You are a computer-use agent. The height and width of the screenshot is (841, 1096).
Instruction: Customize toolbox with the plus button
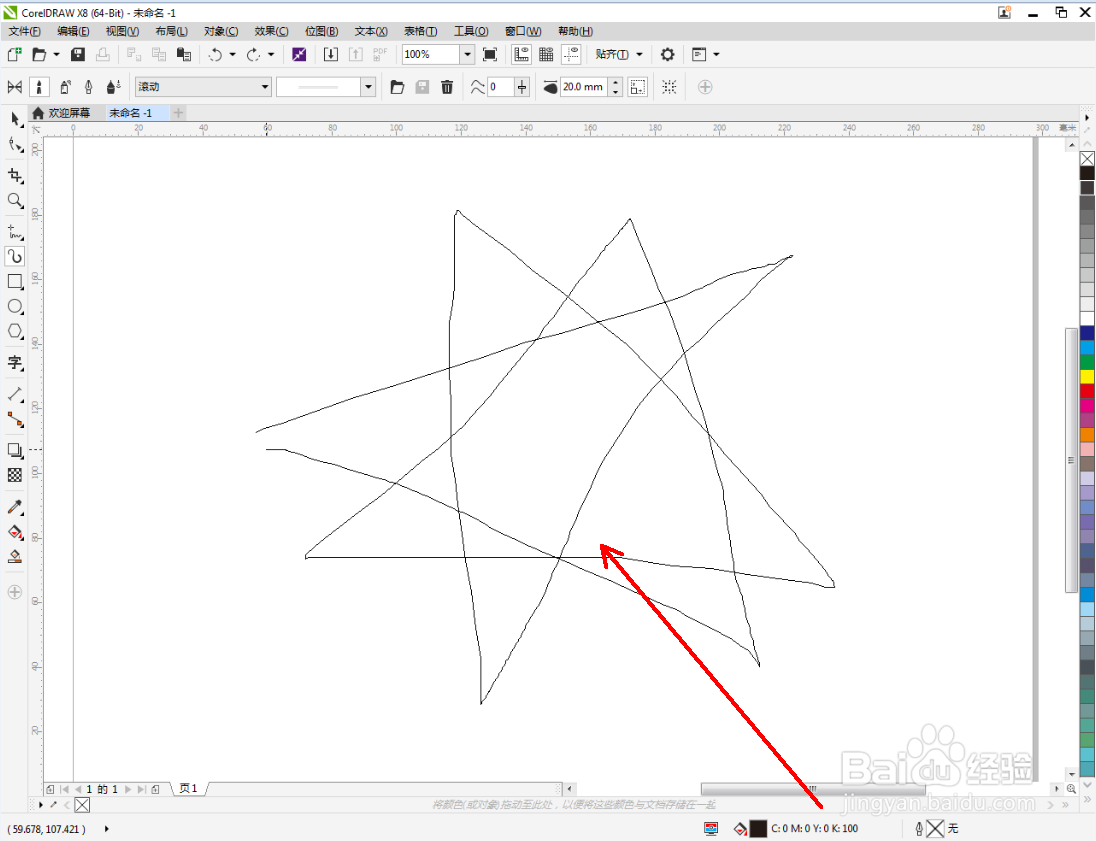coord(15,593)
